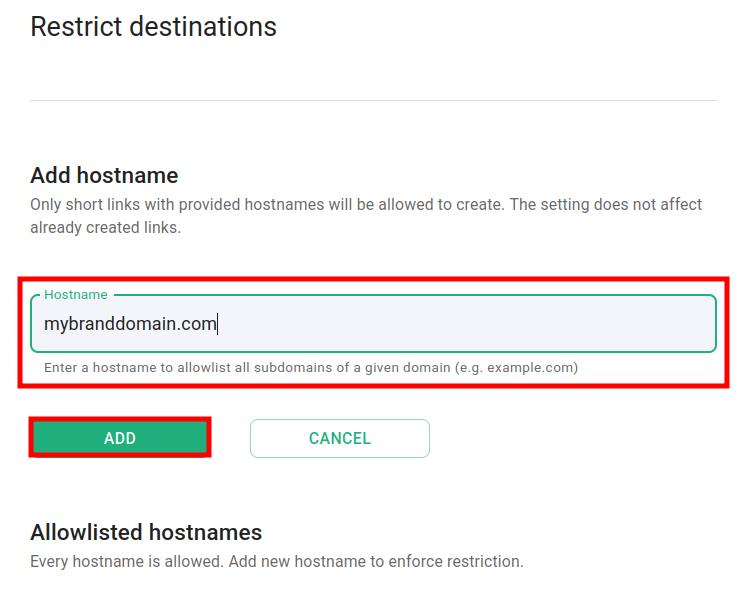
Task: Click the Allowlisted hostnames section heading
Action: [x=146, y=532]
